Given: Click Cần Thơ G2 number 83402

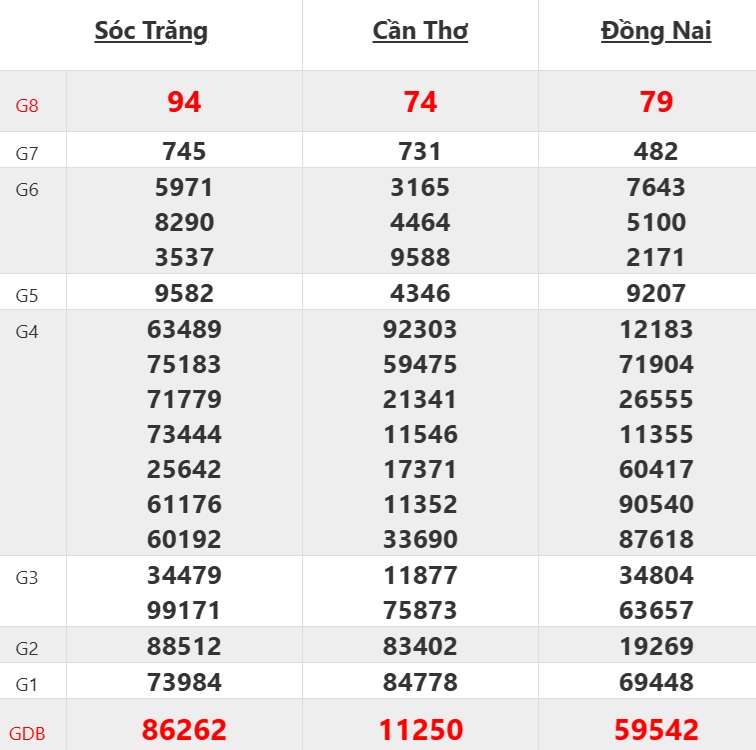Looking at the screenshot, I should coord(420,646).
